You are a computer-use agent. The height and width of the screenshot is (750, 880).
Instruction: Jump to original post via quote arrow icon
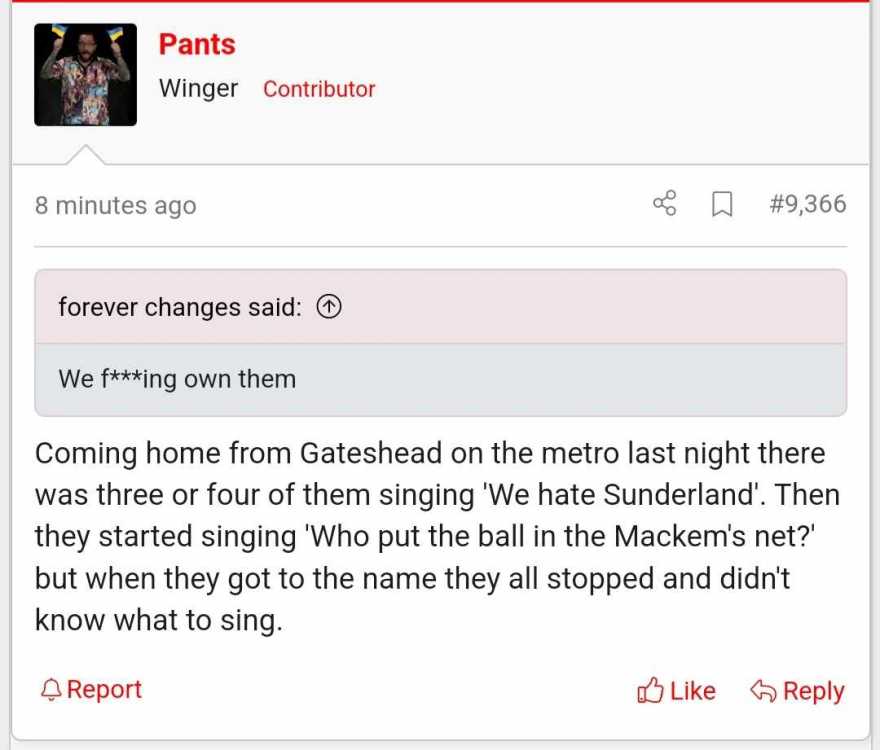tap(329, 307)
